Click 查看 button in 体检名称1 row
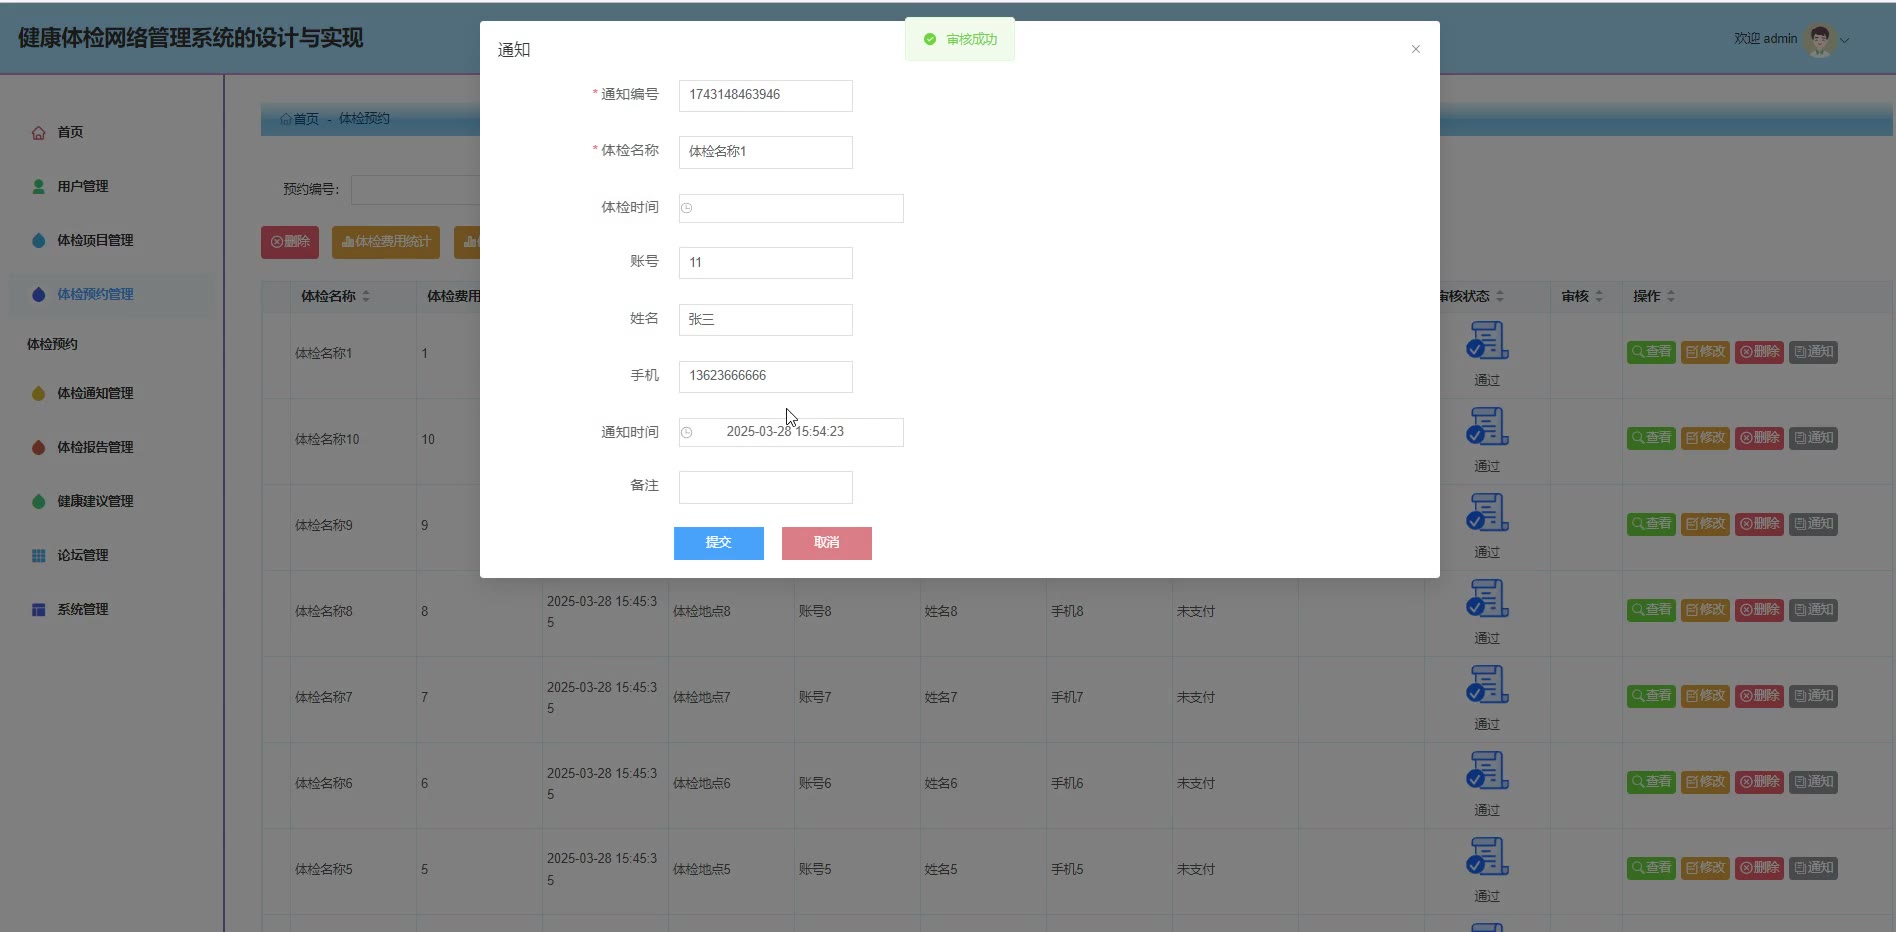Viewport: 1896px width, 932px height. (x=1651, y=352)
